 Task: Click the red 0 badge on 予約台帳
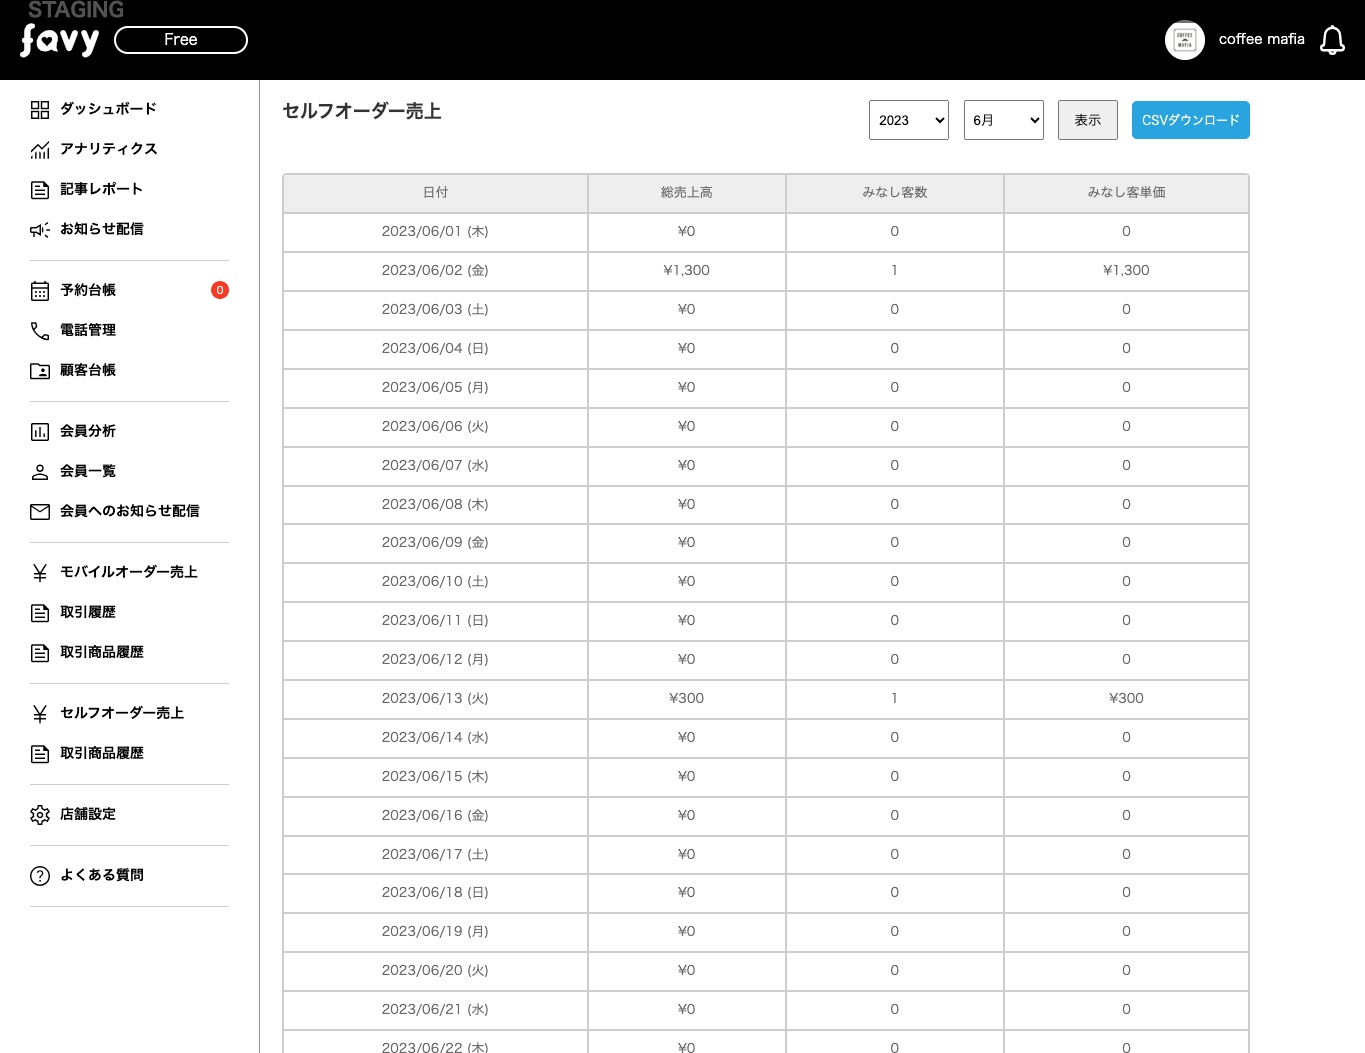click(x=220, y=290)
